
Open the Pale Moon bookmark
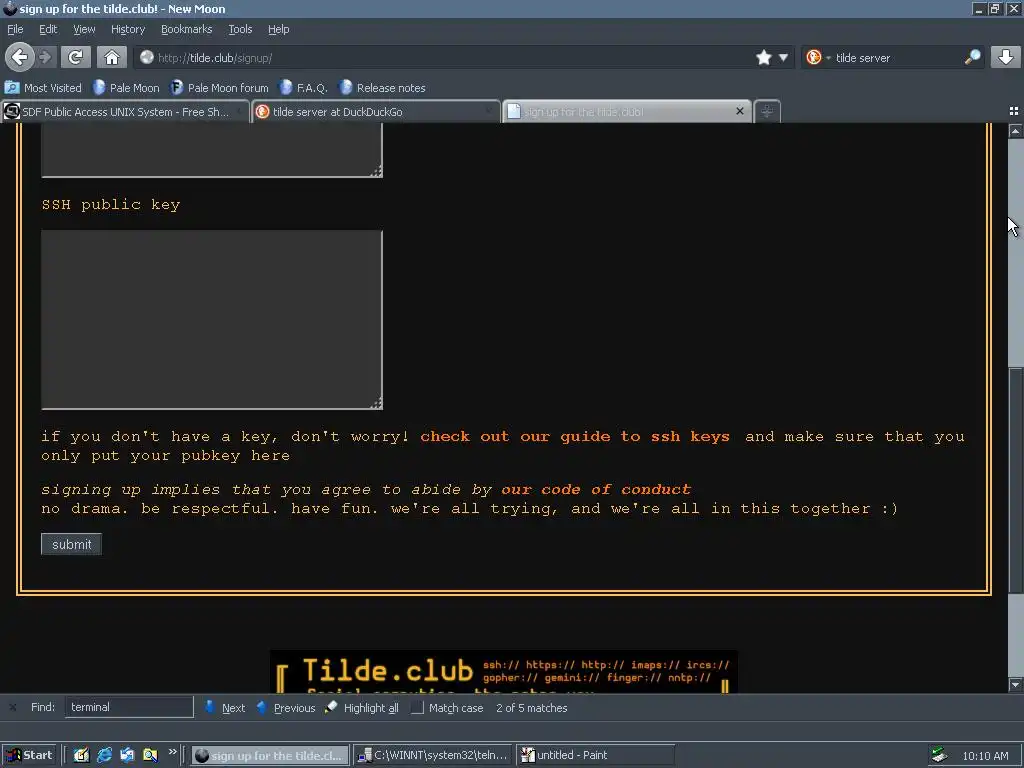click(126, 88)
